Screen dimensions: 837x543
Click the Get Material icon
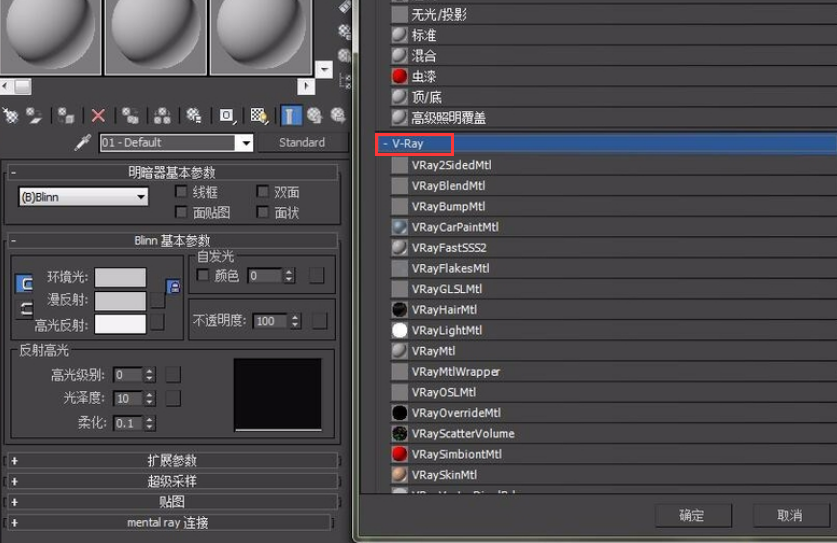(10, 115)
